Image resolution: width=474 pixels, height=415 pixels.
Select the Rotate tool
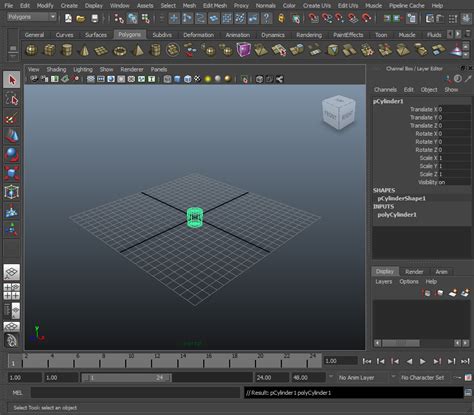[12, 155]
